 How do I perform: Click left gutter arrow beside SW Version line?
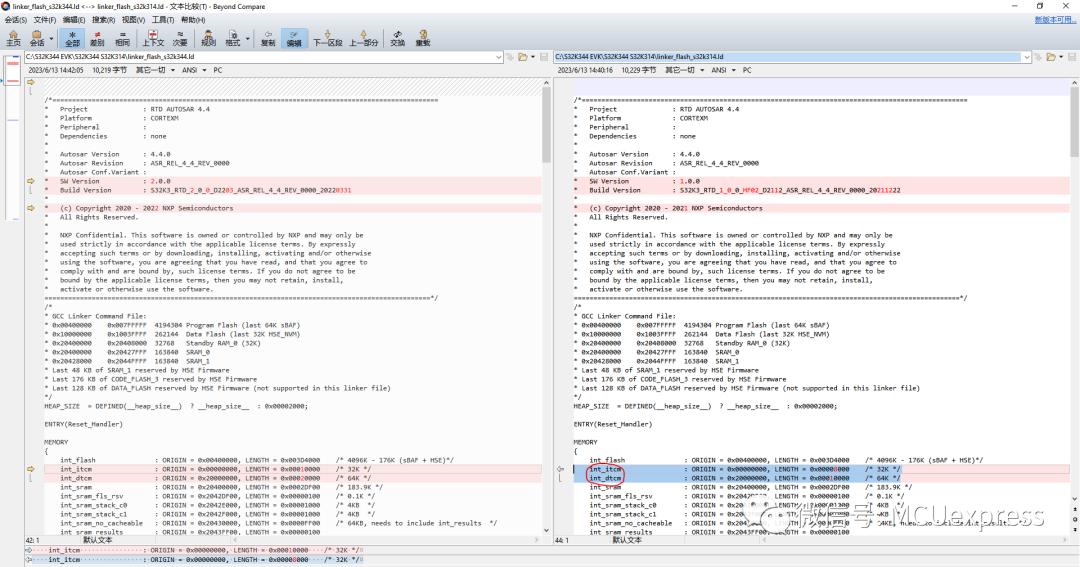coord(30,181)
